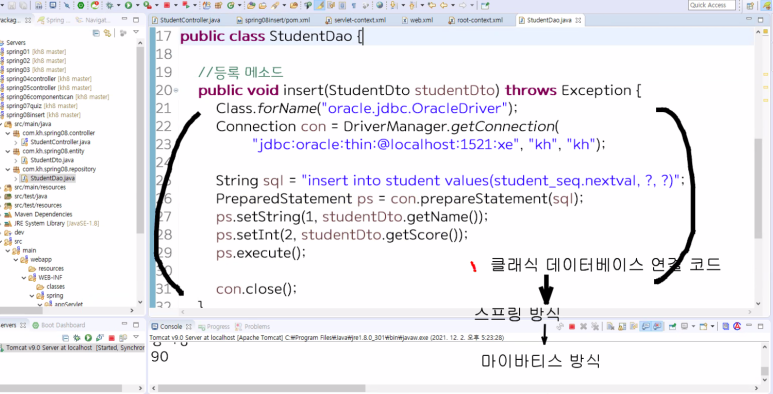Start the server in the Servers view

pos(88,338)
